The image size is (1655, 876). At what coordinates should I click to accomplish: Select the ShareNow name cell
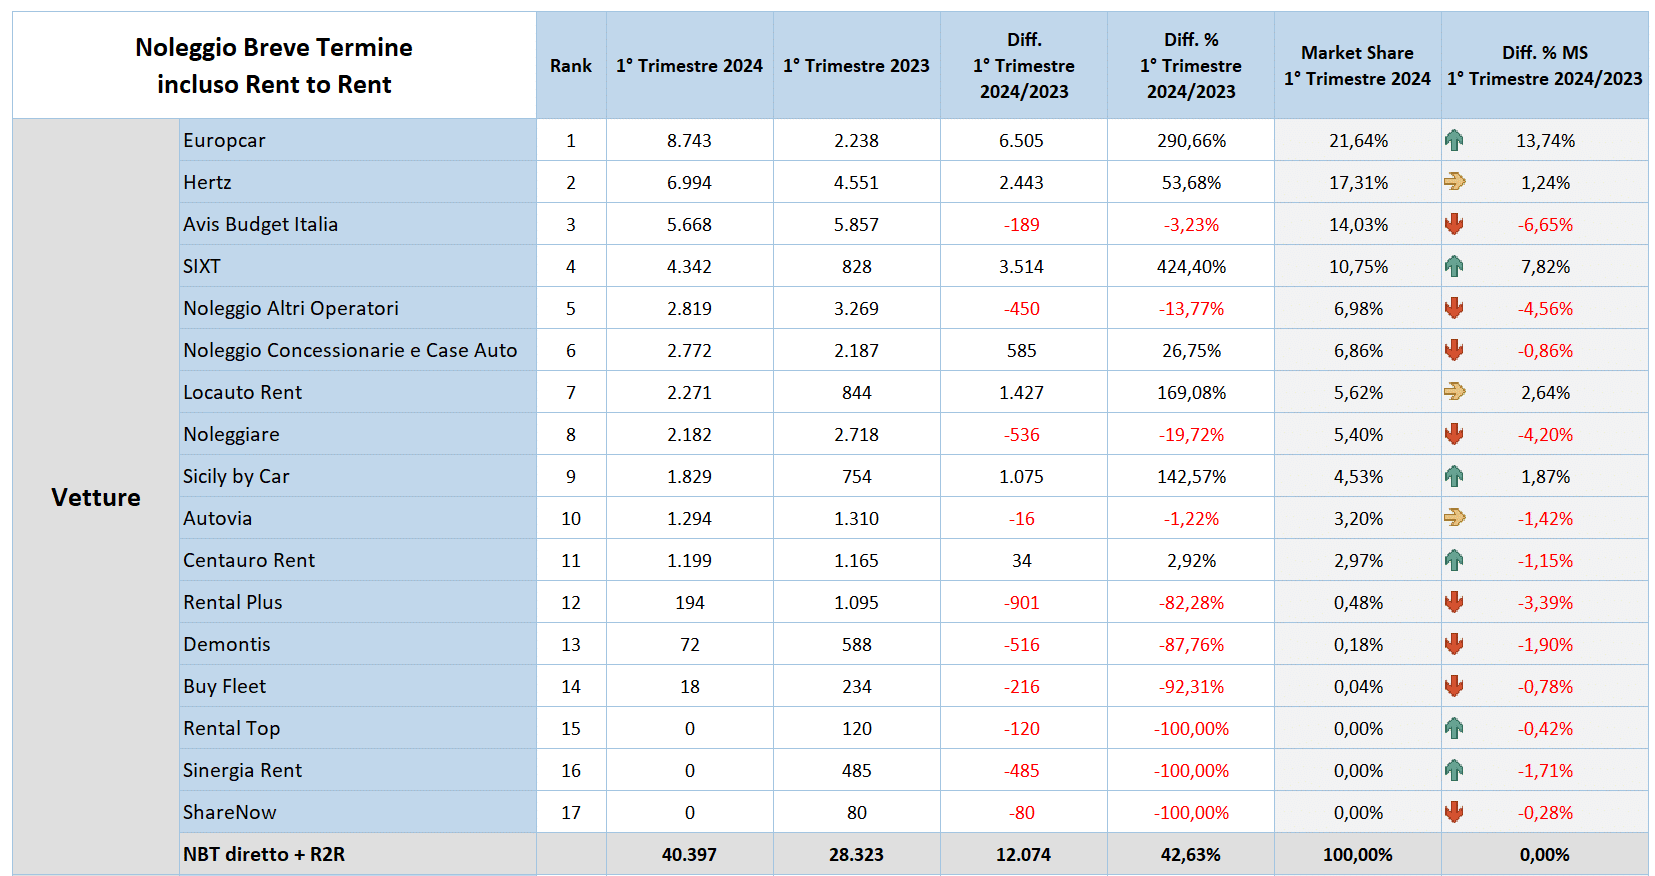pyautogui.click(x=358, y=813)
